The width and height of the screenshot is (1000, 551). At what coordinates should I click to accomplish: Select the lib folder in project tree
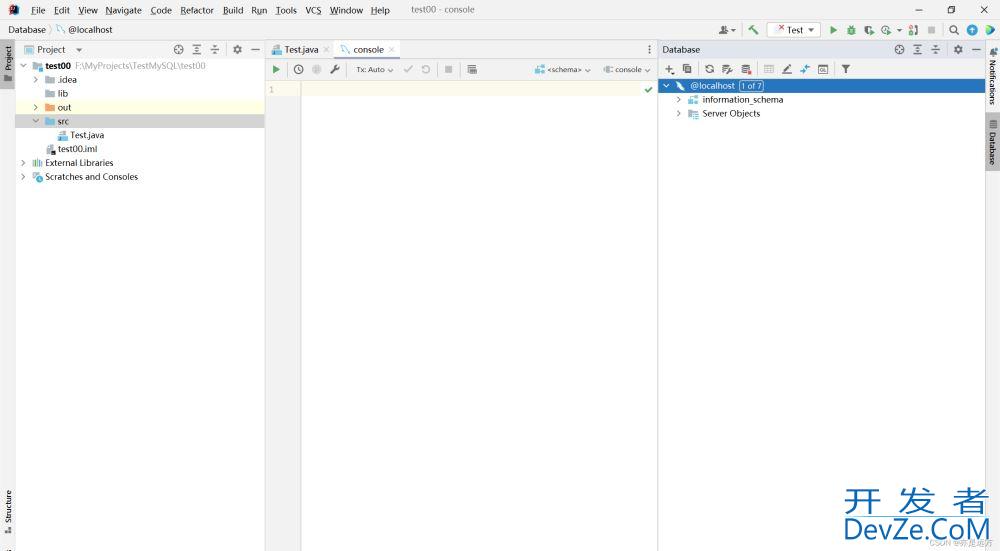pyautogui.click(x=62, y=94)
